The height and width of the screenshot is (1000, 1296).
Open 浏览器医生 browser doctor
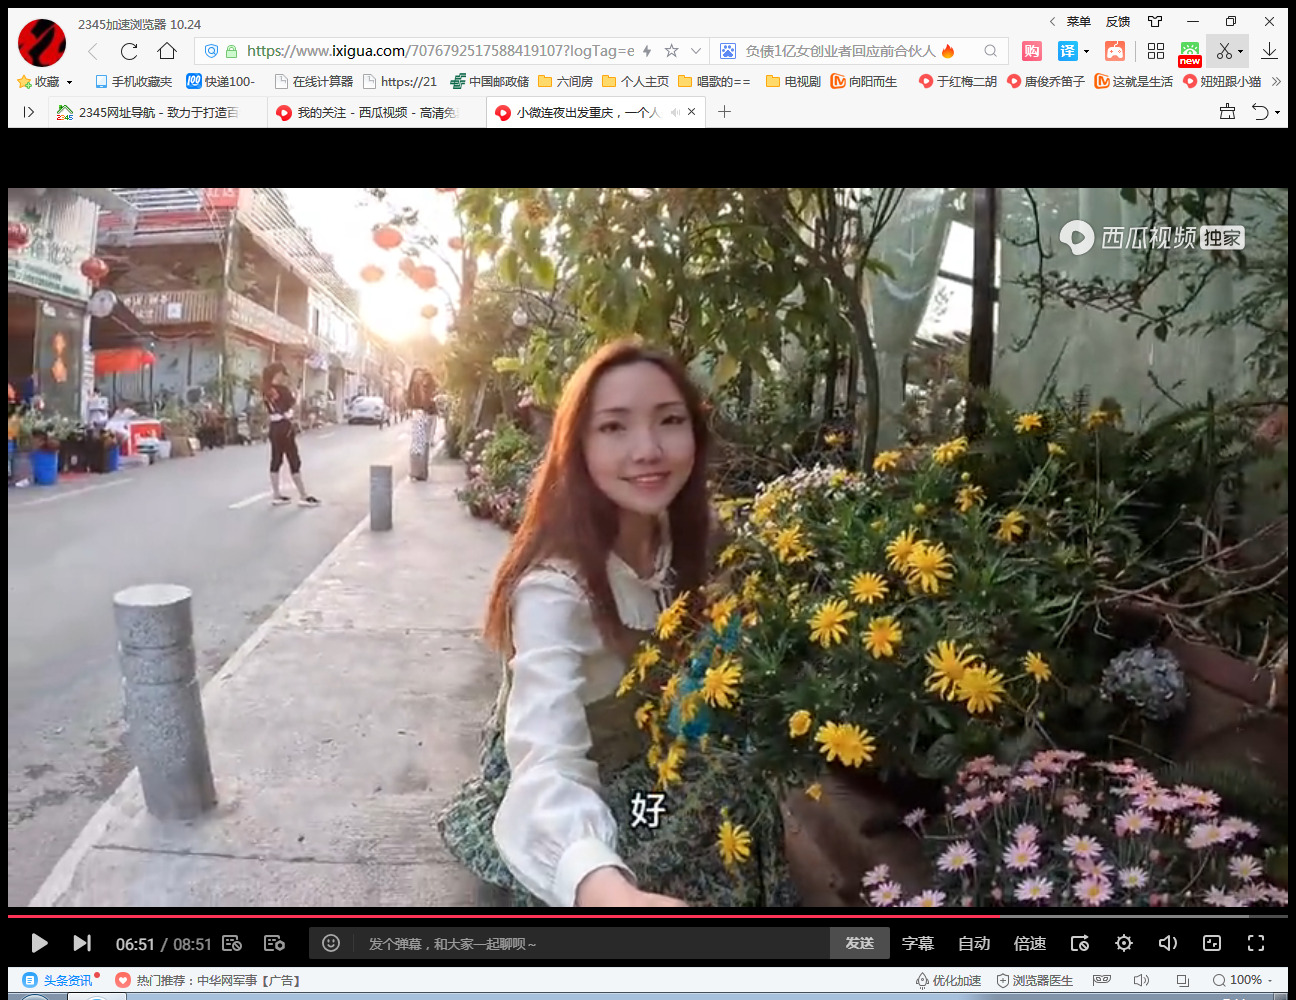click(1034, 981)
